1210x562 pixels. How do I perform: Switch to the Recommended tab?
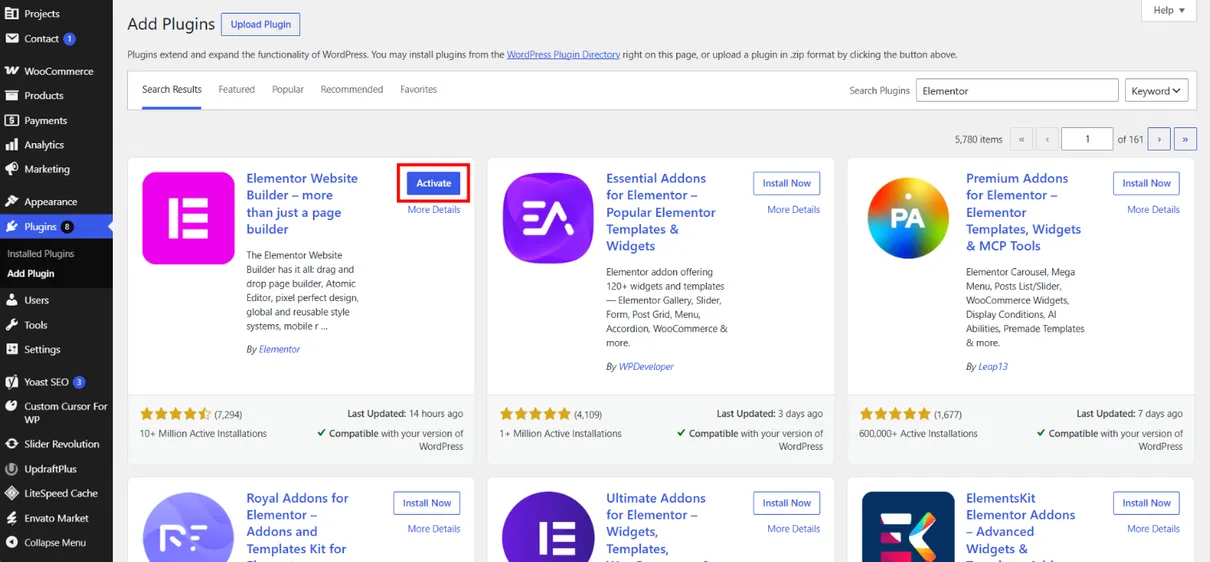tap(352, 90)
